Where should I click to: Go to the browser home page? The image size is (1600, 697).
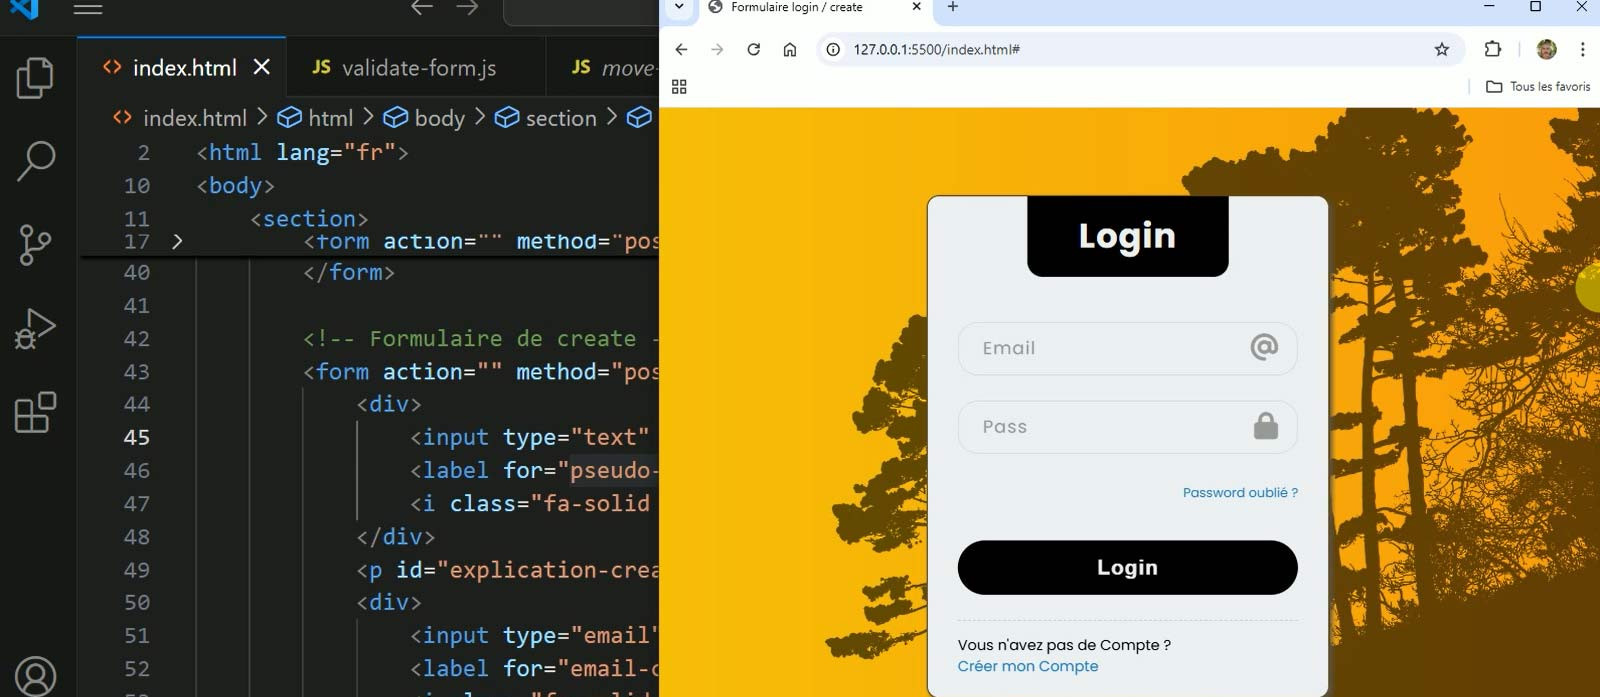pos(789,49)
